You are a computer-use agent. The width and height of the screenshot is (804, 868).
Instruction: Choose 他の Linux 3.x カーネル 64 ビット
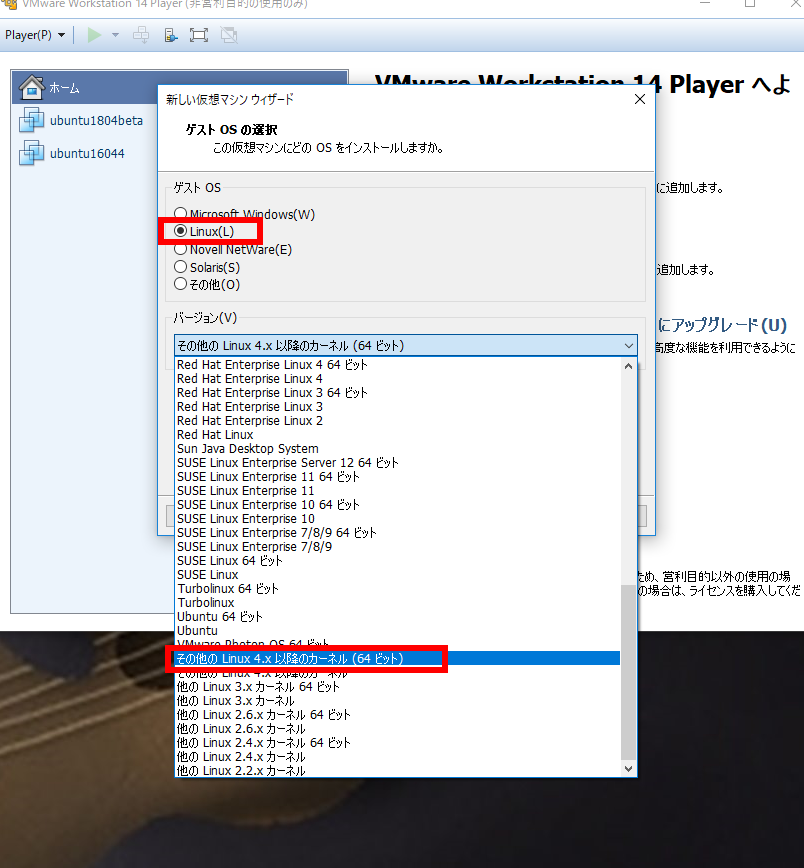coord(398,687)
